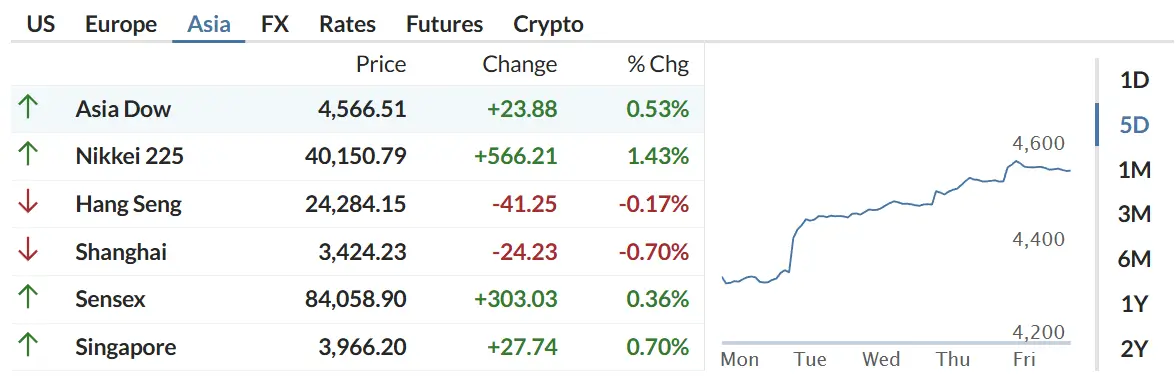Switch to the Rates tab
Image resolution: width=1176 pixels, height=388 pixels.
click(347, 24)
